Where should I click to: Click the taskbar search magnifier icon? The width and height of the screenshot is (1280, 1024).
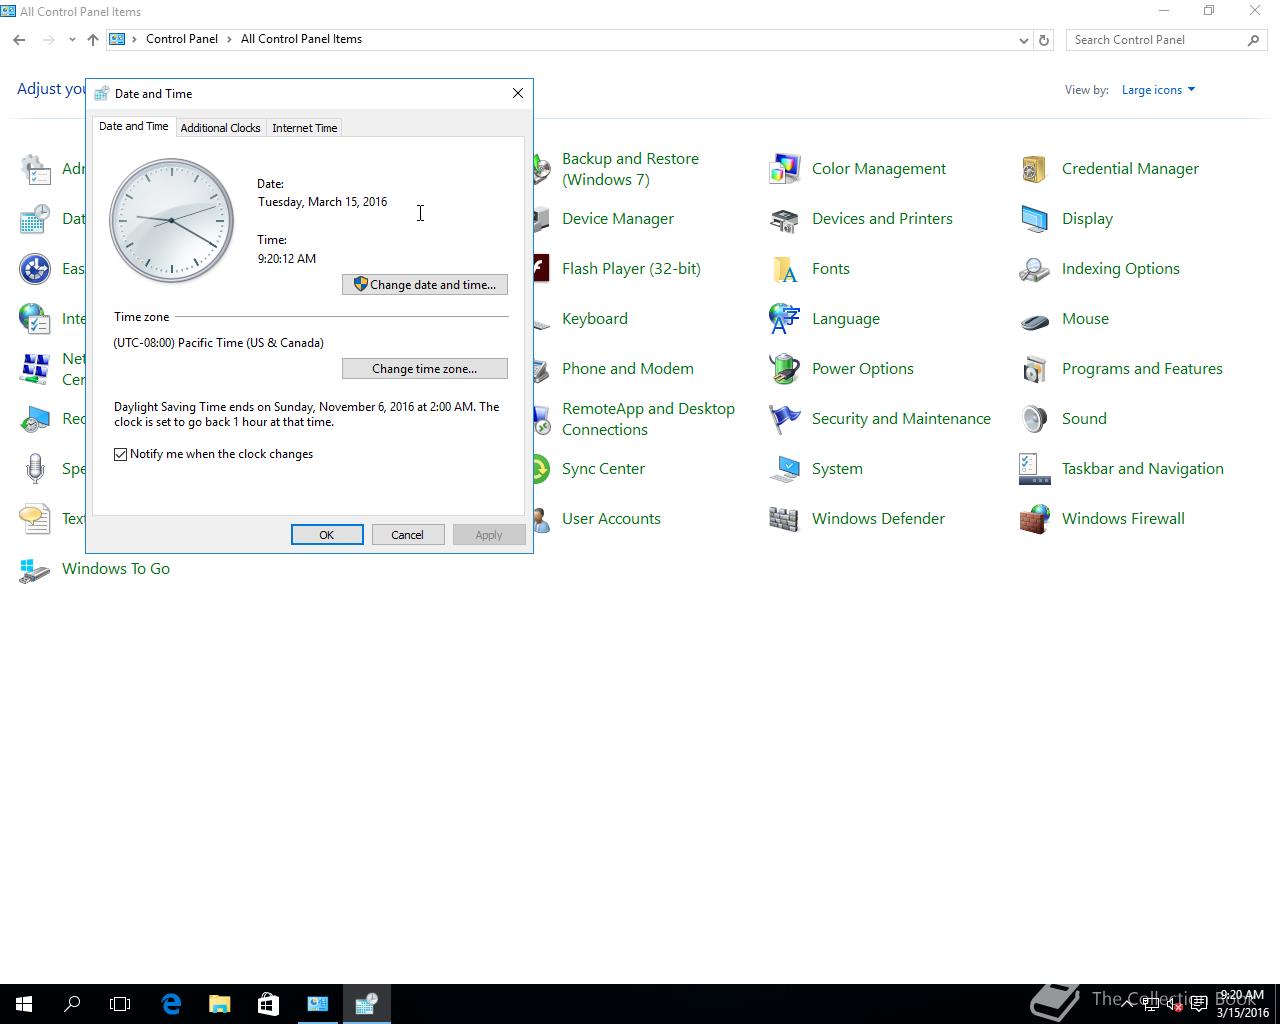coord(72,1004)
